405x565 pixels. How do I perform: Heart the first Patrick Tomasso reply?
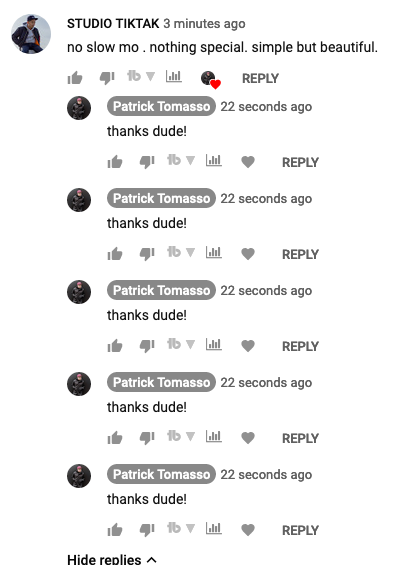pyautogui.click(x=248, y=162)
